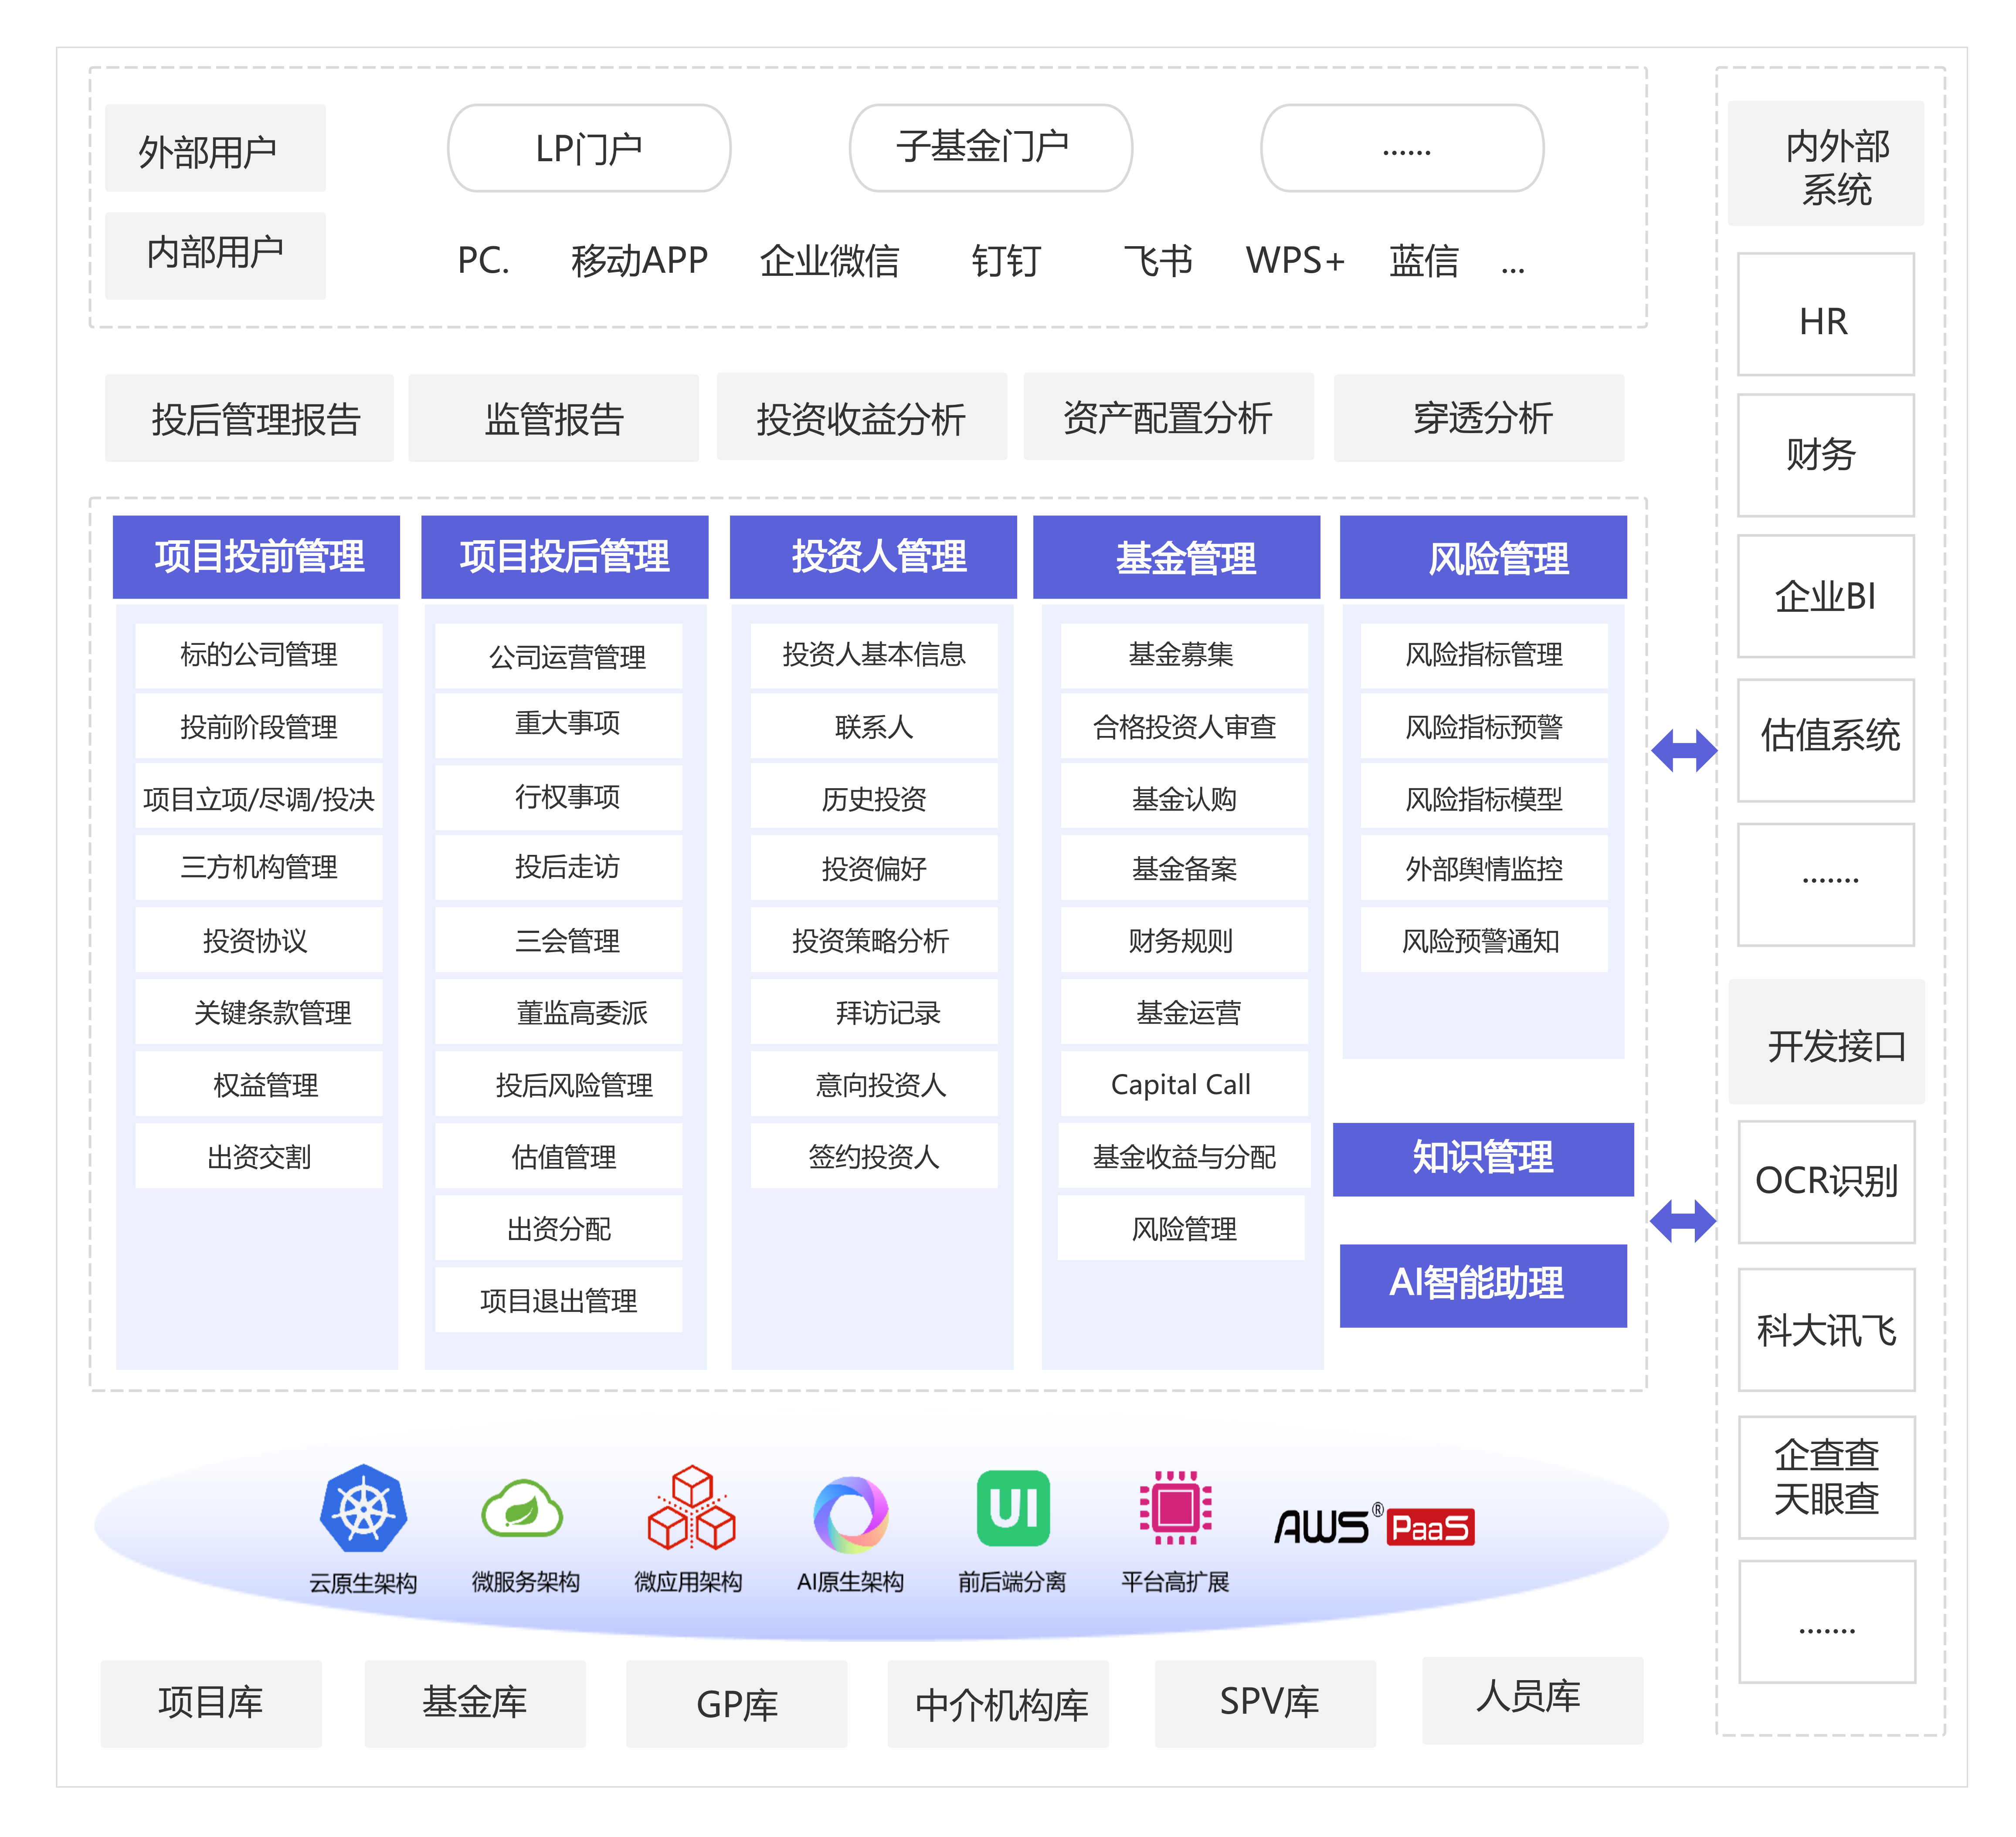This screenshot has height=1837, width=2016.
Task: Click the 平台高扩展 chip icon
Action: coord(1175,1507)
